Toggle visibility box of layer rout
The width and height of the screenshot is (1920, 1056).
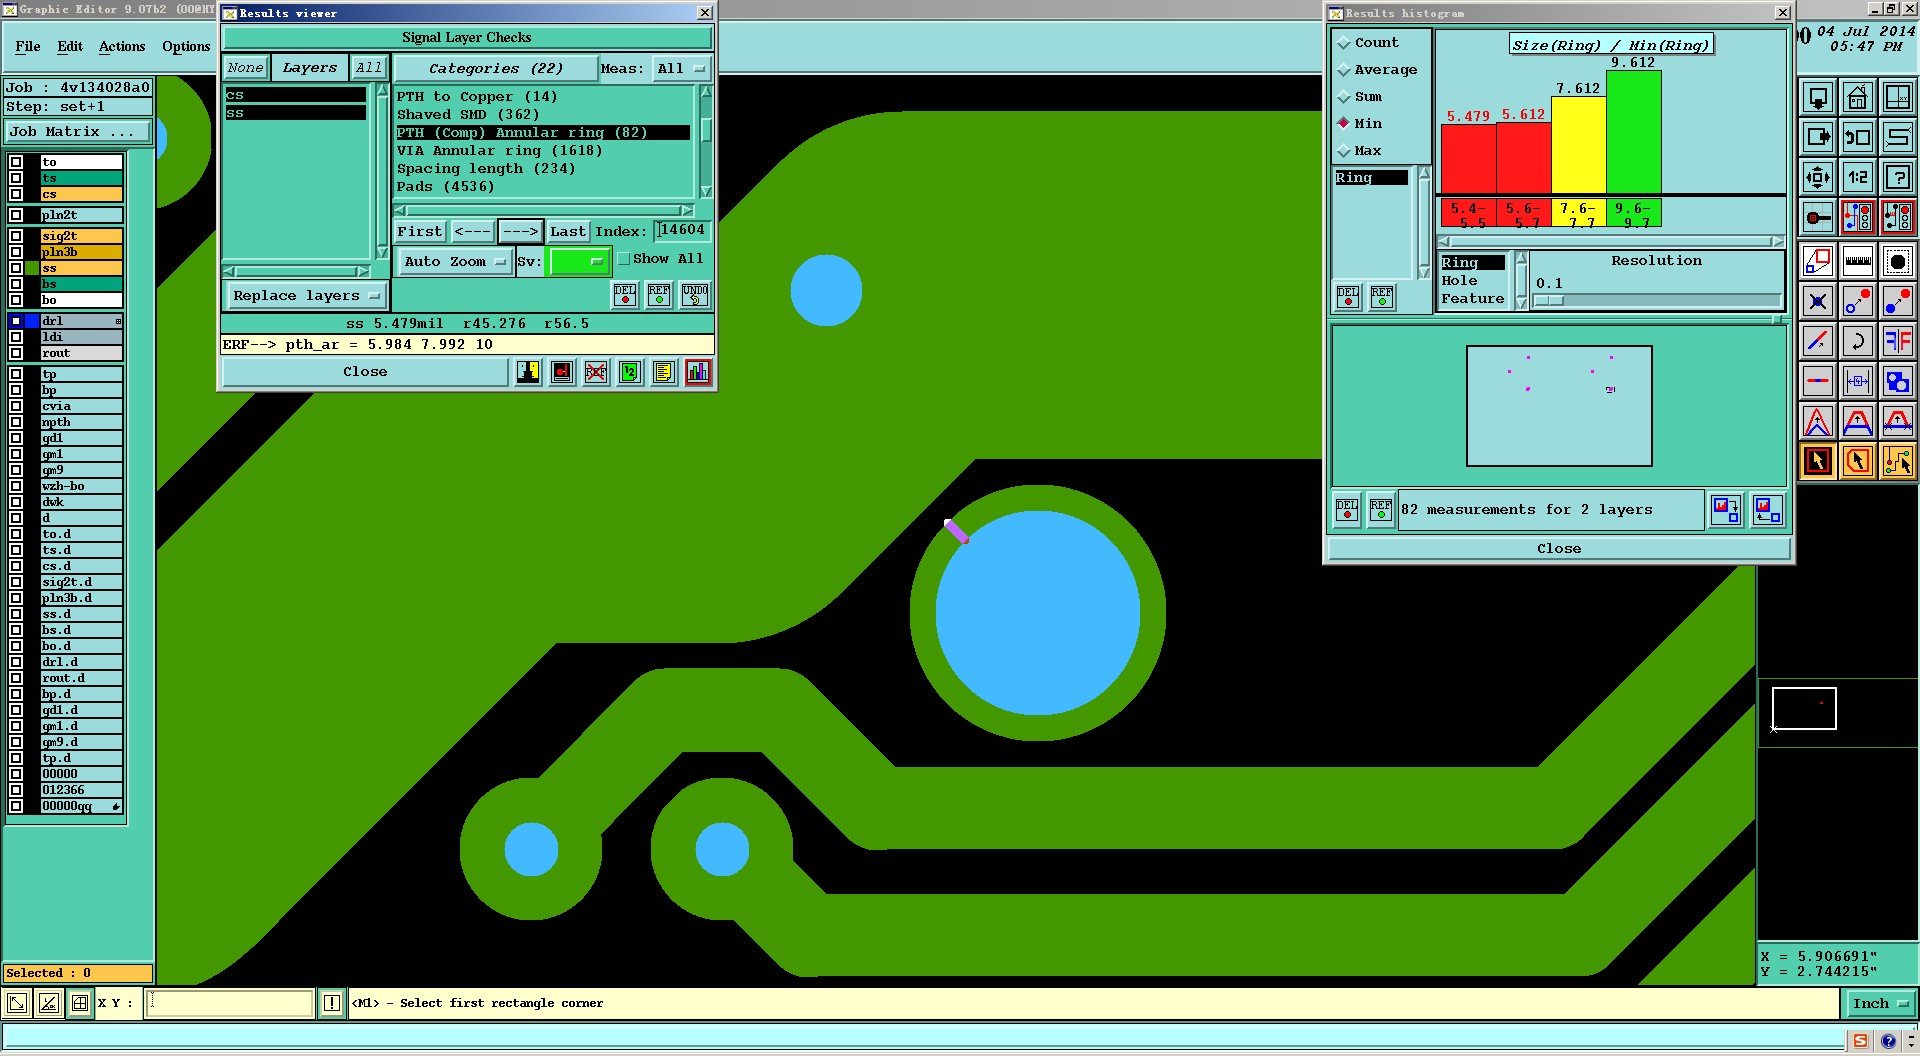(16, 353)
